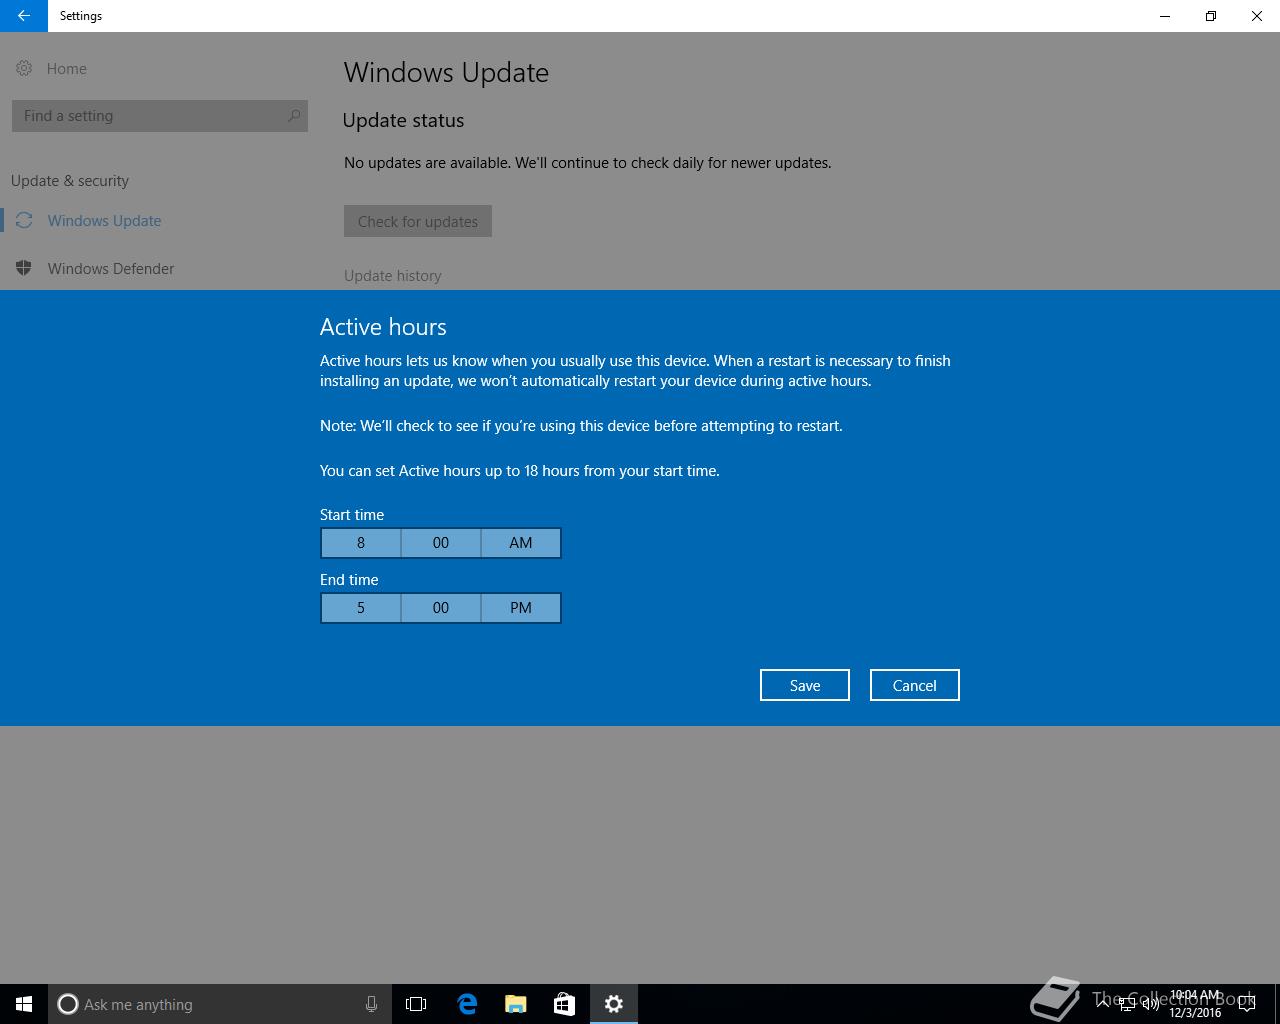
Task: Select Windows Update in the sidebar
Action: click(104, 221)
